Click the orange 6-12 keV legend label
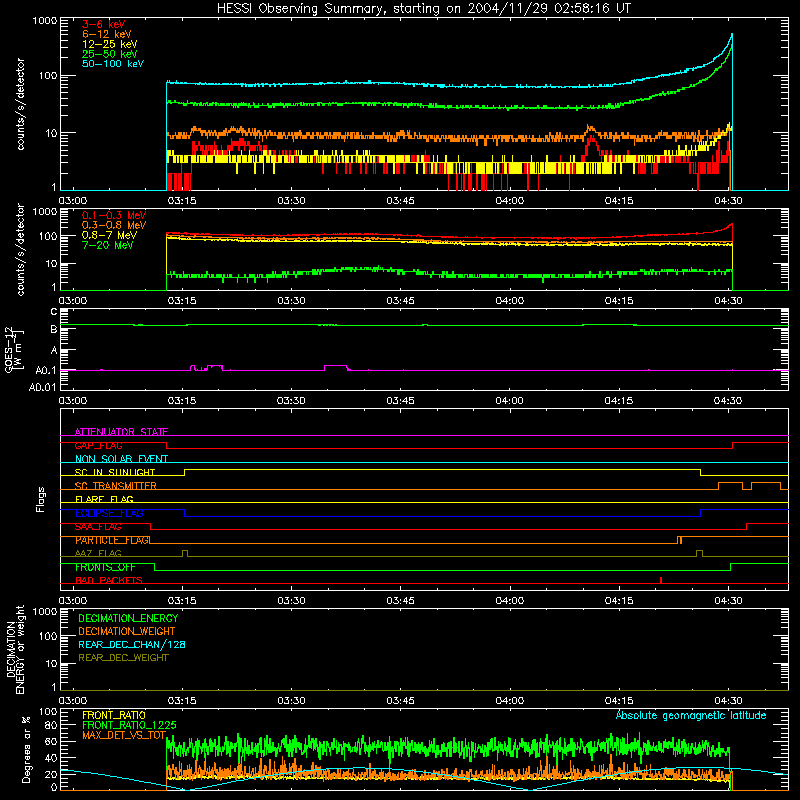 coord(107,34)
